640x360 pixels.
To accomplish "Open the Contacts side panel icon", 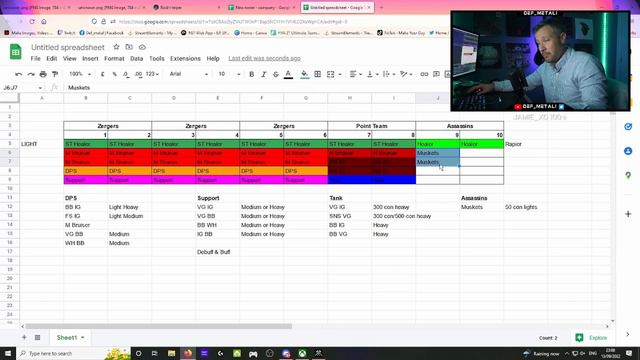I will pos(628,151).
